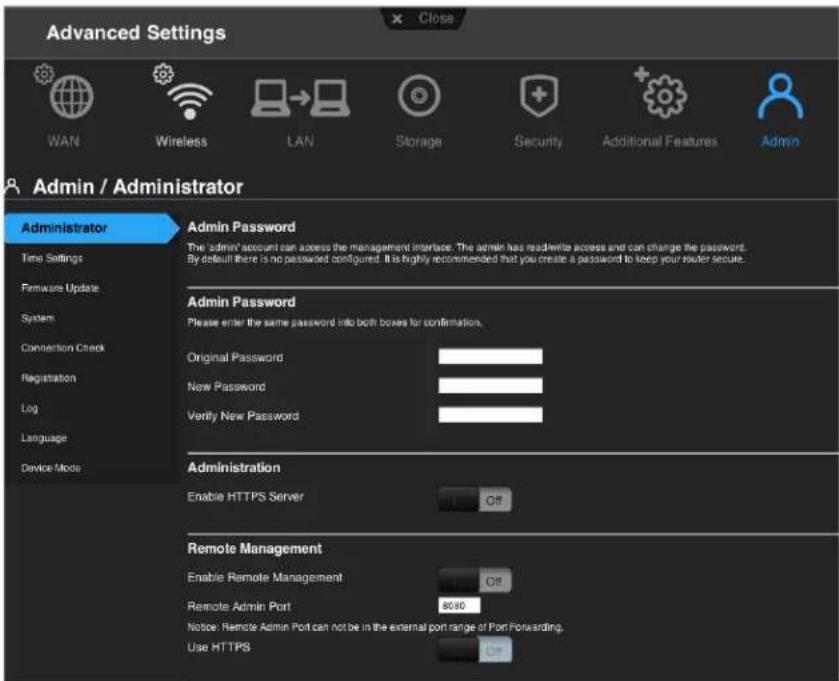Click the Verify New Password field
The width and height of the screenshot is (839, 681).
(x=490, y=415)
